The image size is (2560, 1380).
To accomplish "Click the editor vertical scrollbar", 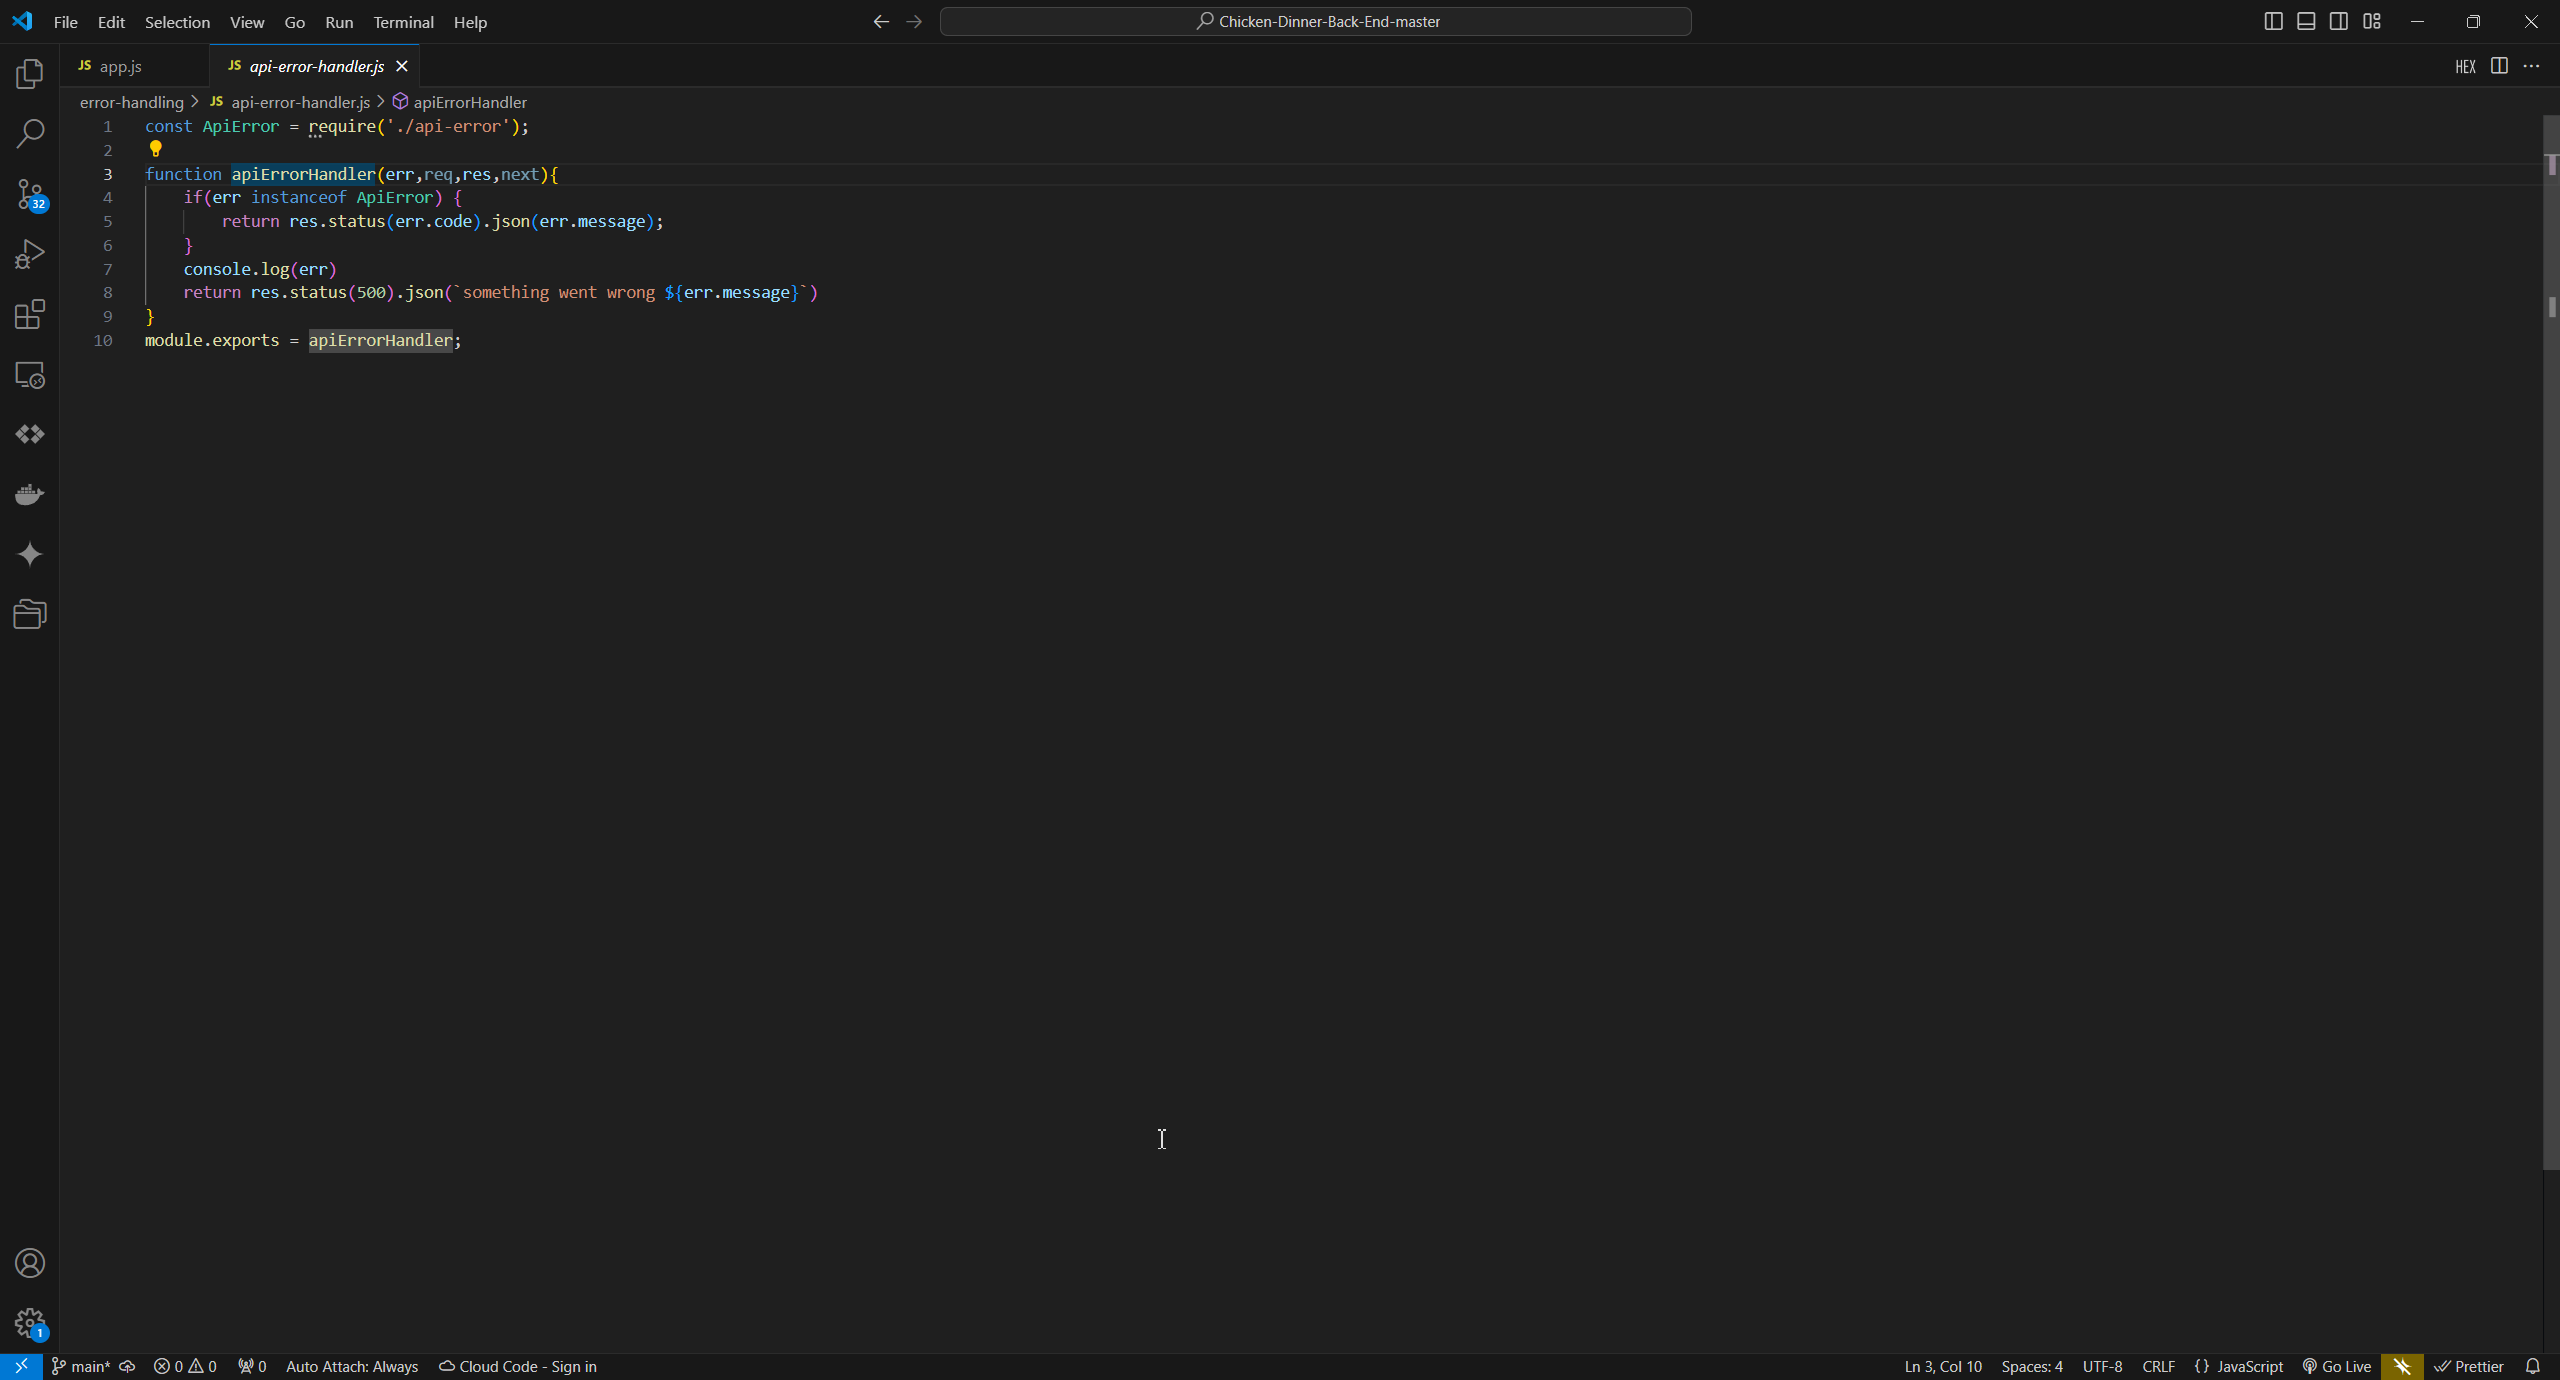I will [2550, 640].
